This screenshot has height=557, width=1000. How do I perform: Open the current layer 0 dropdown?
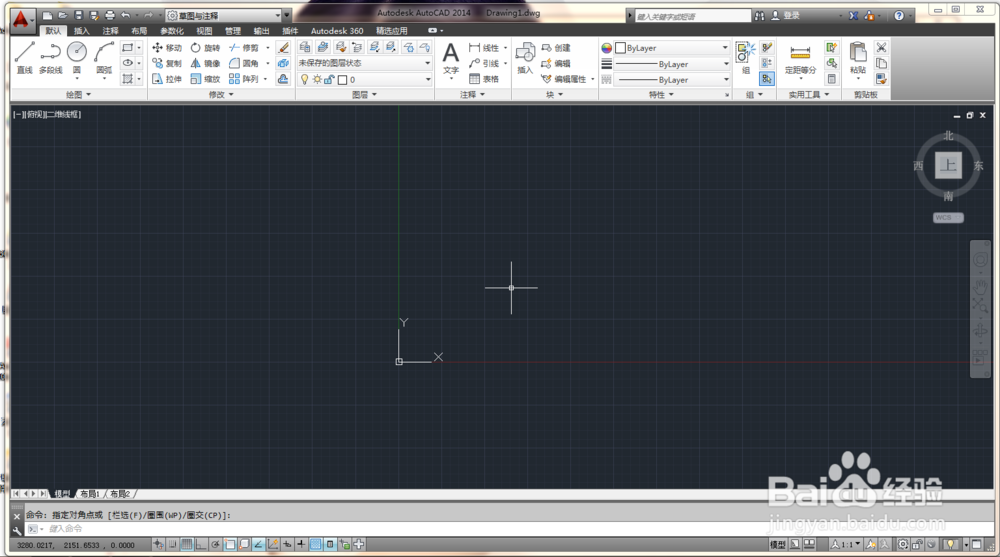[x=365, y=79]
